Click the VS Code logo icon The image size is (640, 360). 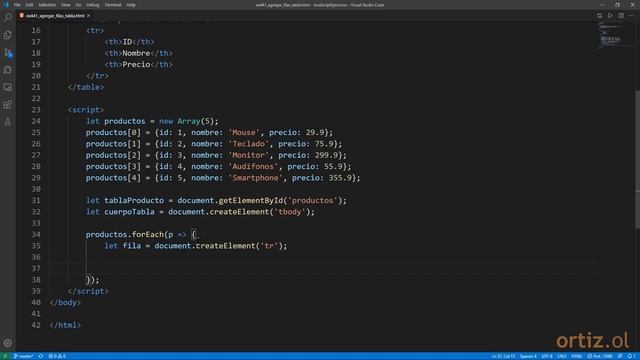coord(6,5)
